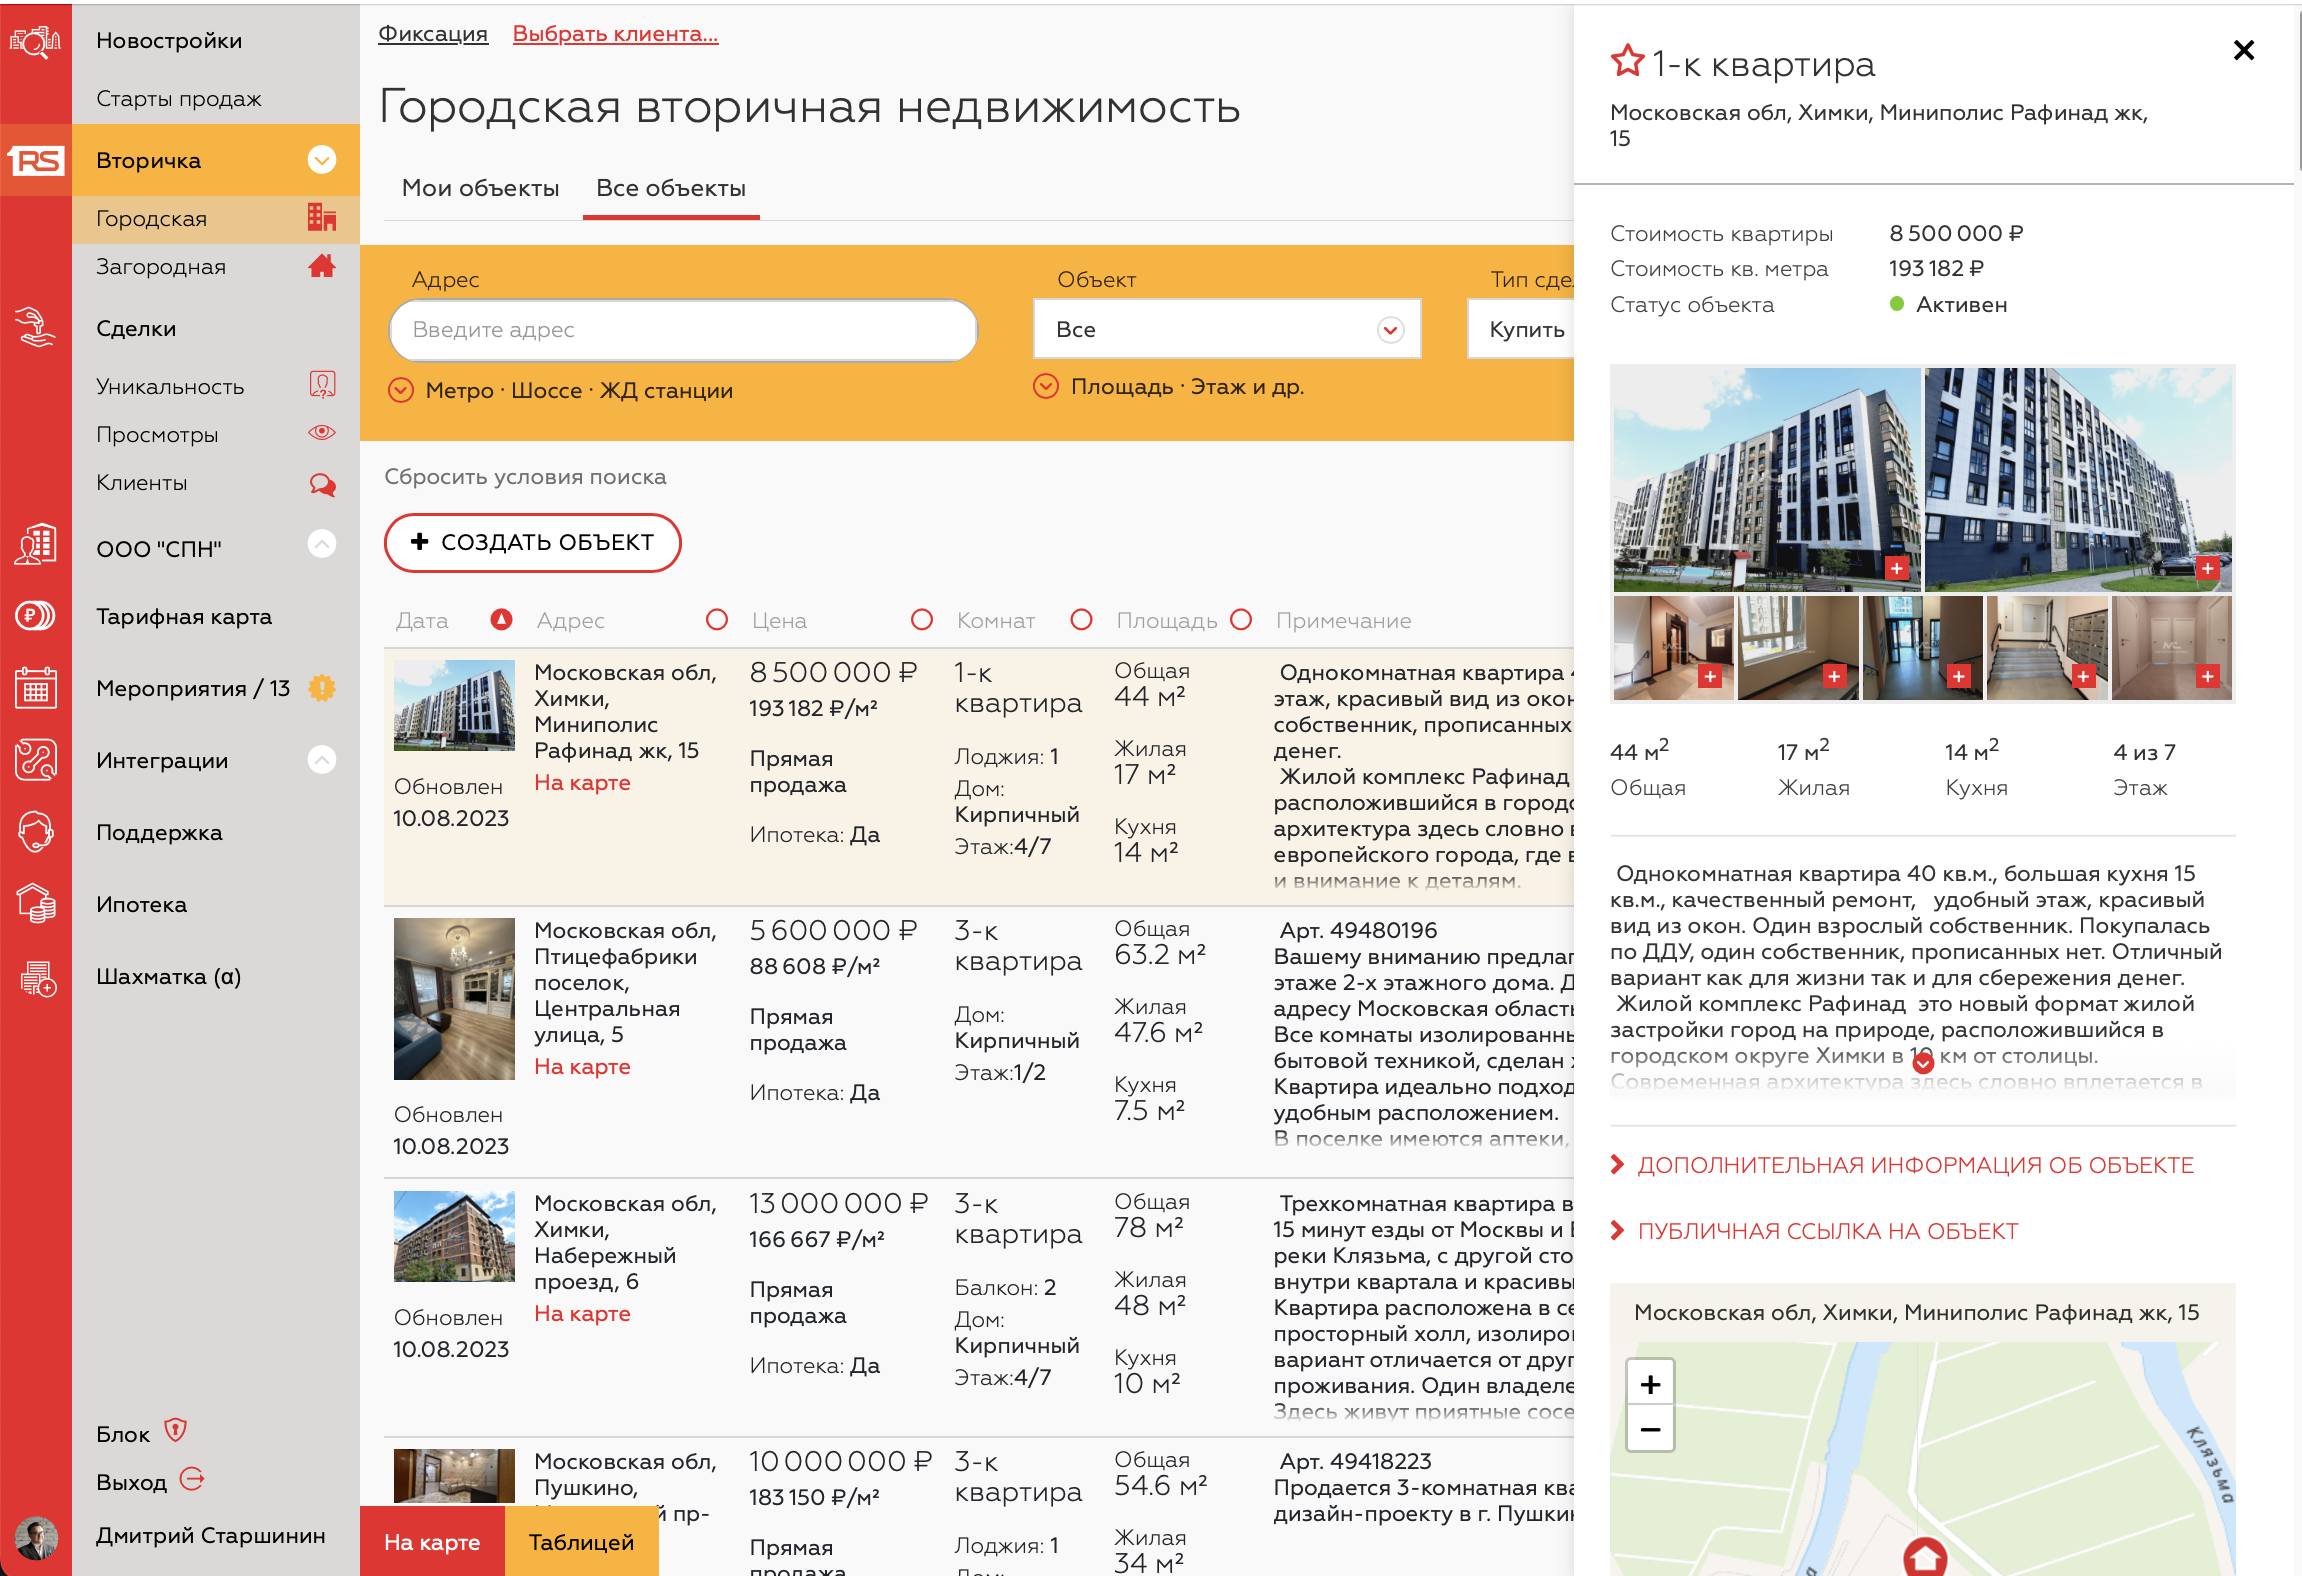Screen dimensions: 2302x1576
Task: Select the Цена sort radio button
Action: click(x=921, y=620)
